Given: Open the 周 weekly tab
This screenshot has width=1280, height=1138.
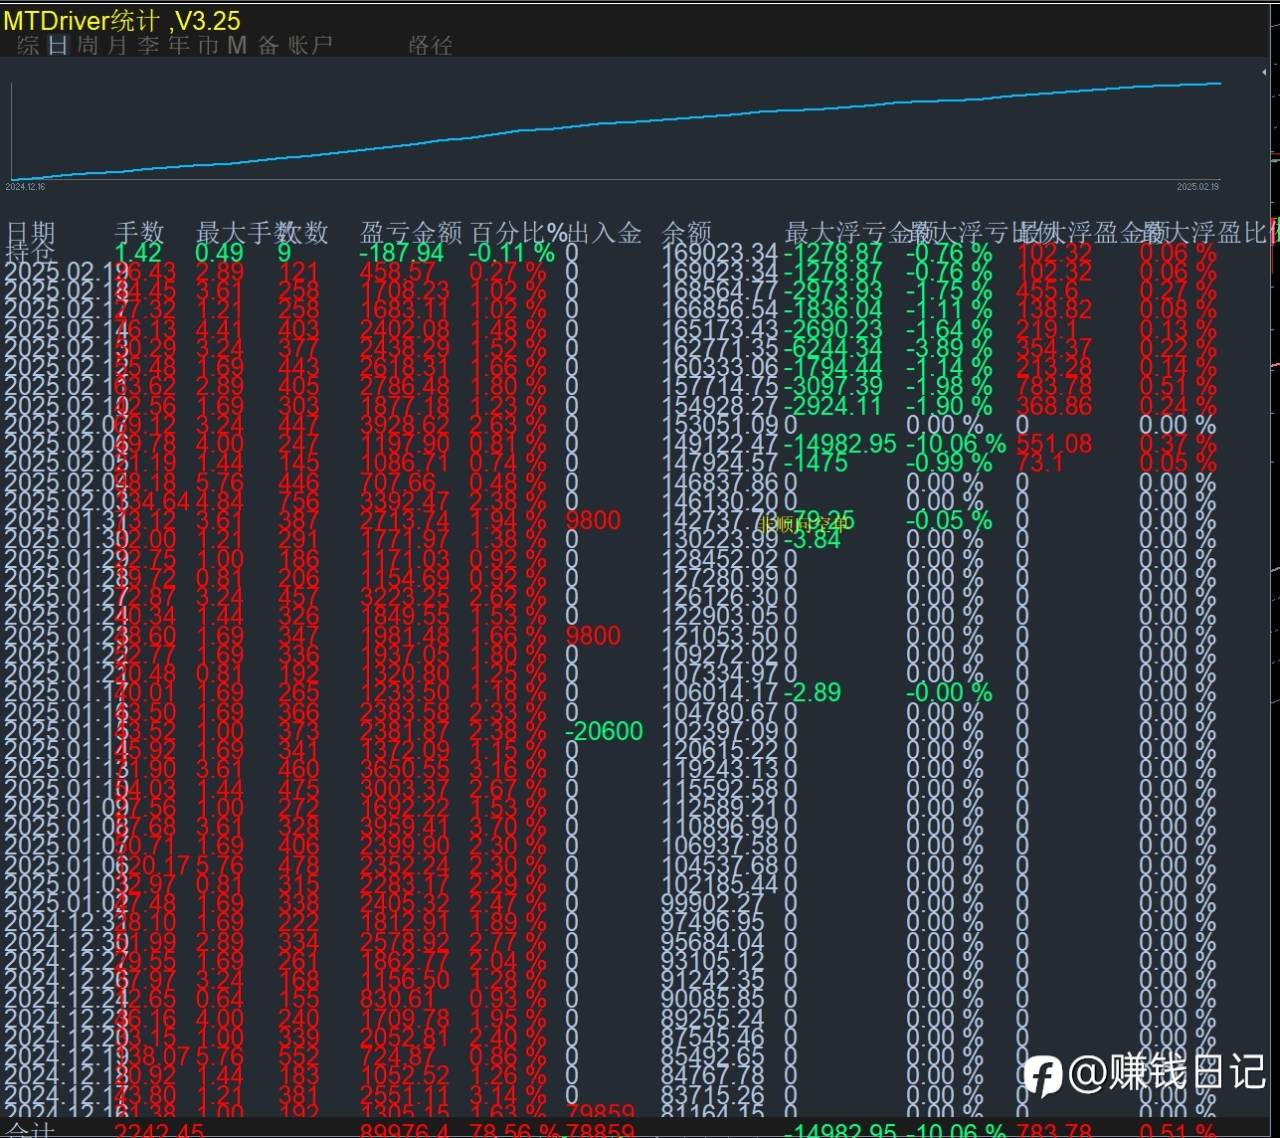Looking at the screenshot, I should [88, 45].
